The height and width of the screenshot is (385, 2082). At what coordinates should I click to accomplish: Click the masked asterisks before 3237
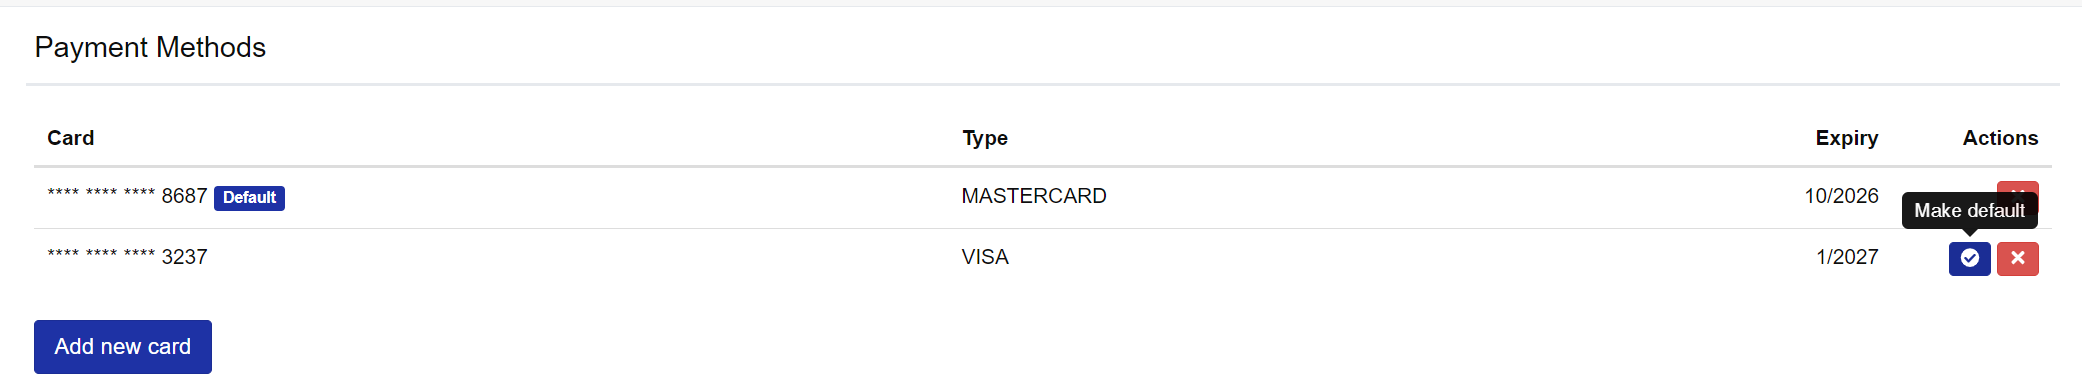101,254
